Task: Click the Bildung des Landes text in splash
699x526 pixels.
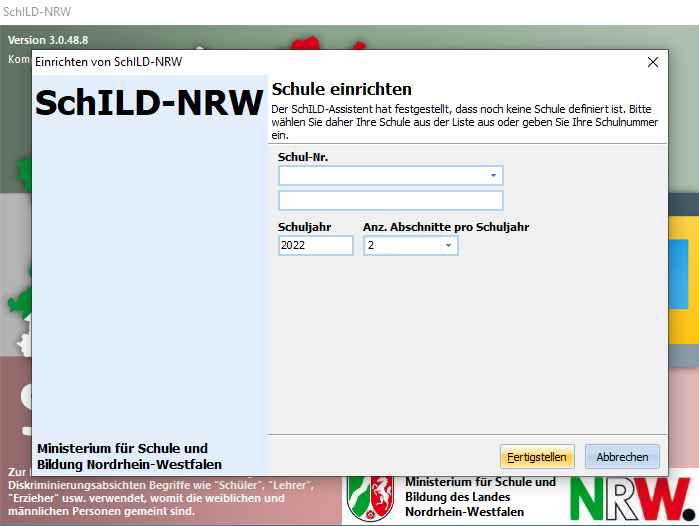Action: tap(457, 497)
